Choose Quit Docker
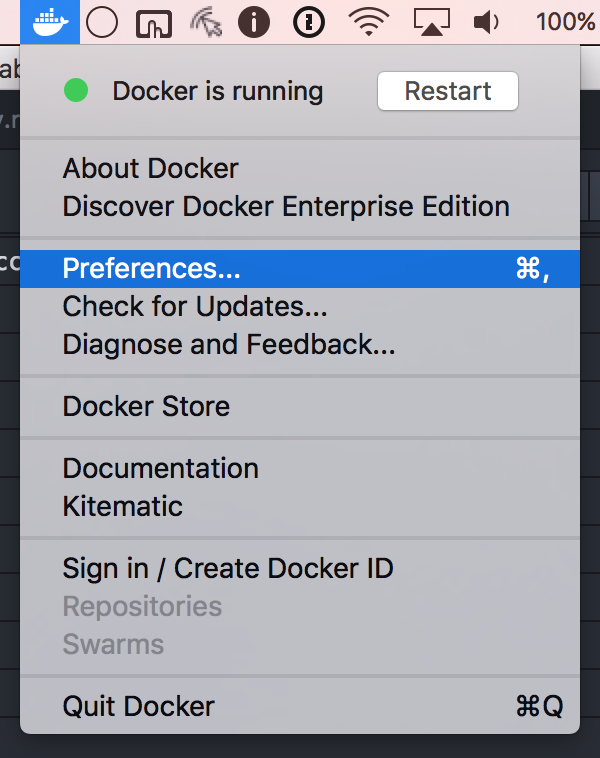 coord(138,706)
